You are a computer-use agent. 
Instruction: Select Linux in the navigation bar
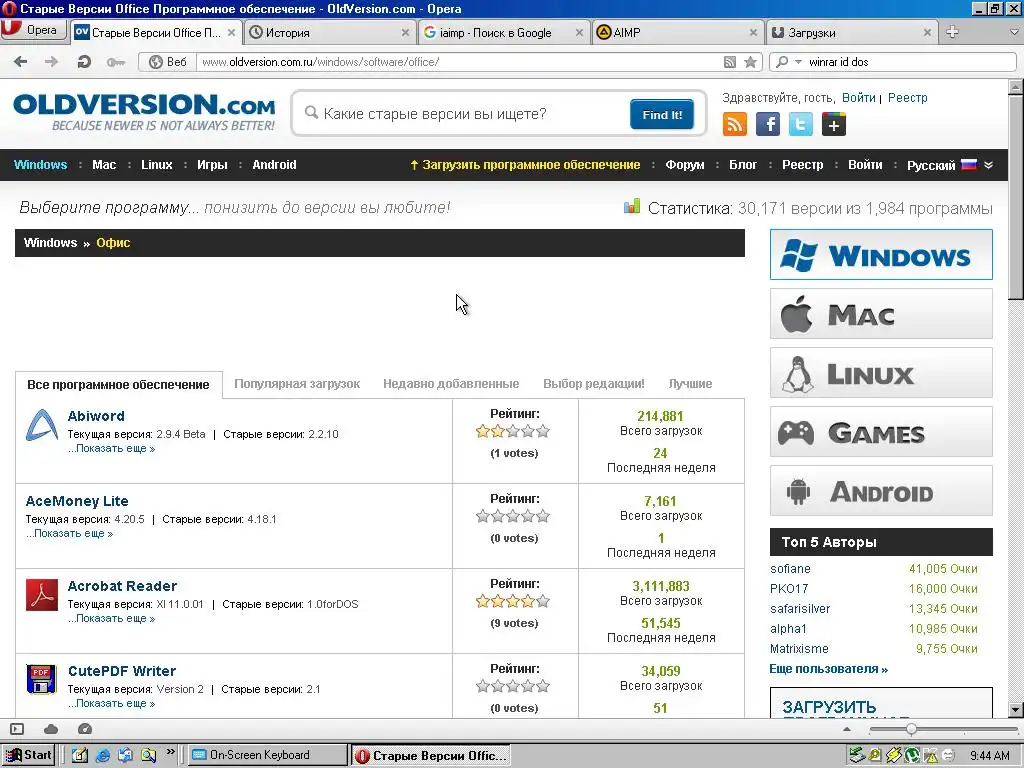click(157, 165)
